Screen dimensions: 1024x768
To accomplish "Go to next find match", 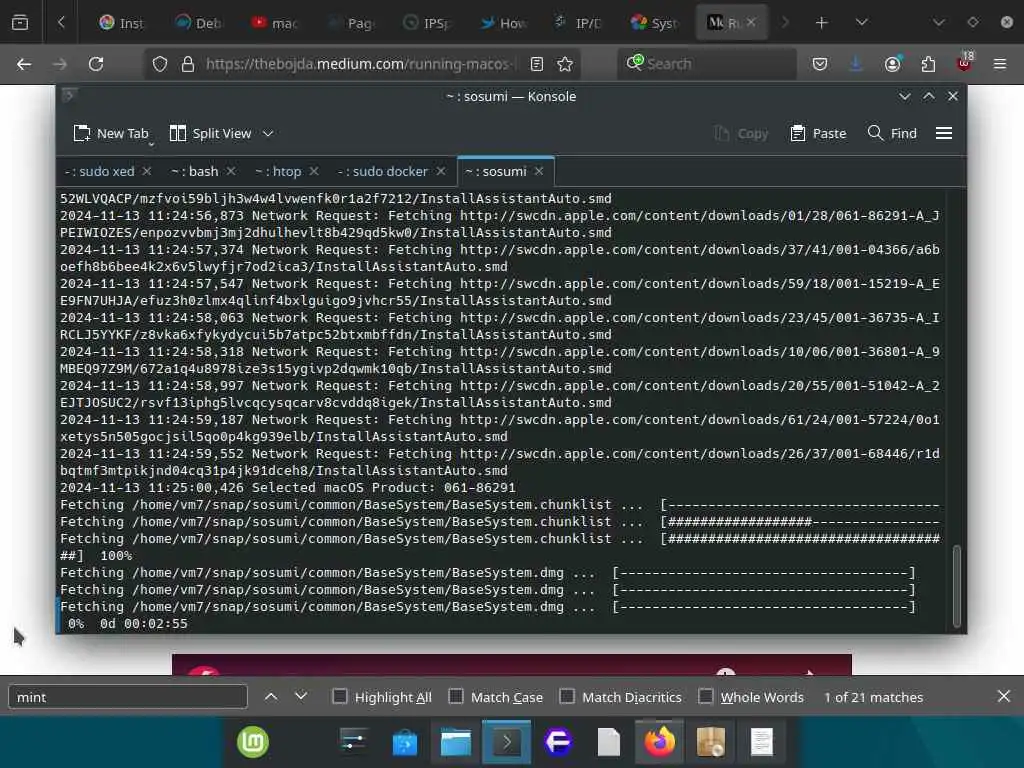I will click(x=301, y=697).
